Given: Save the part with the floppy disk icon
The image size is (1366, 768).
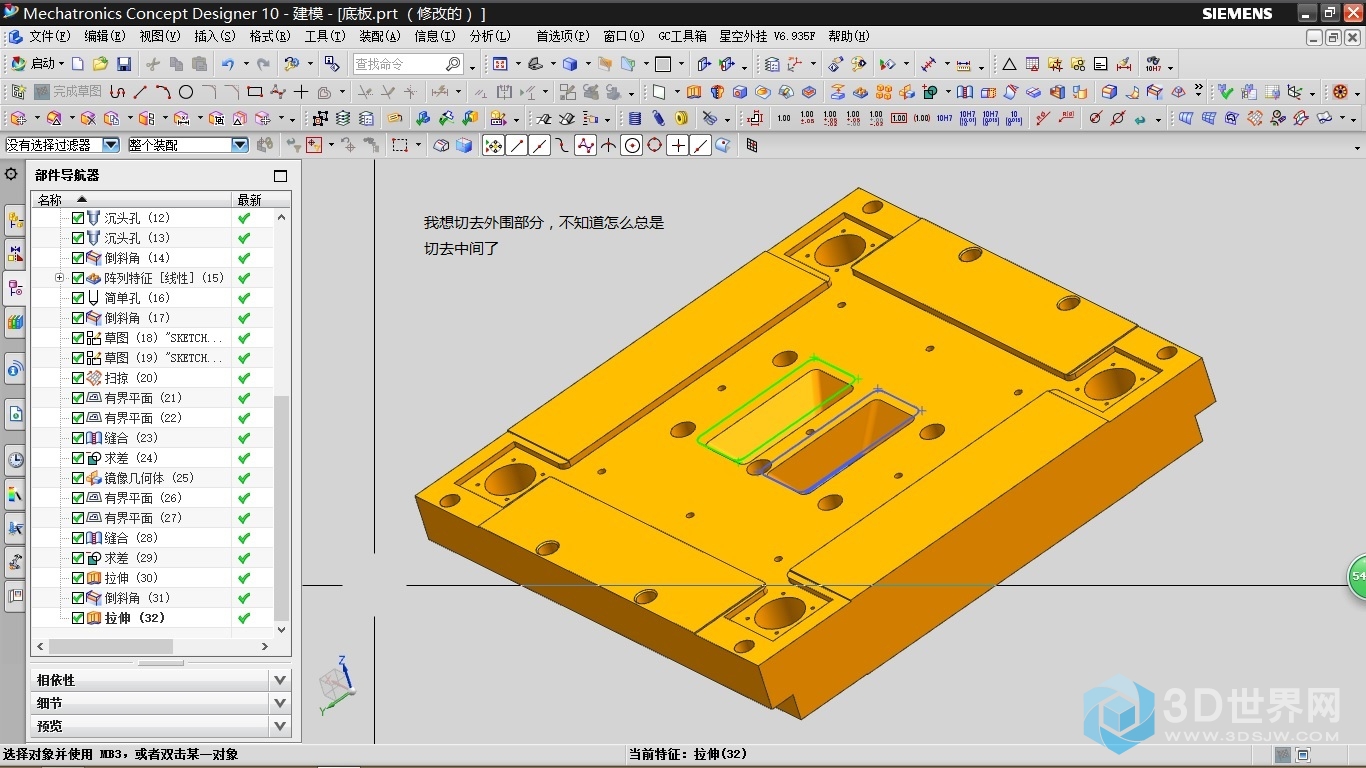Looking at the screenshot, I should [124, 64].
